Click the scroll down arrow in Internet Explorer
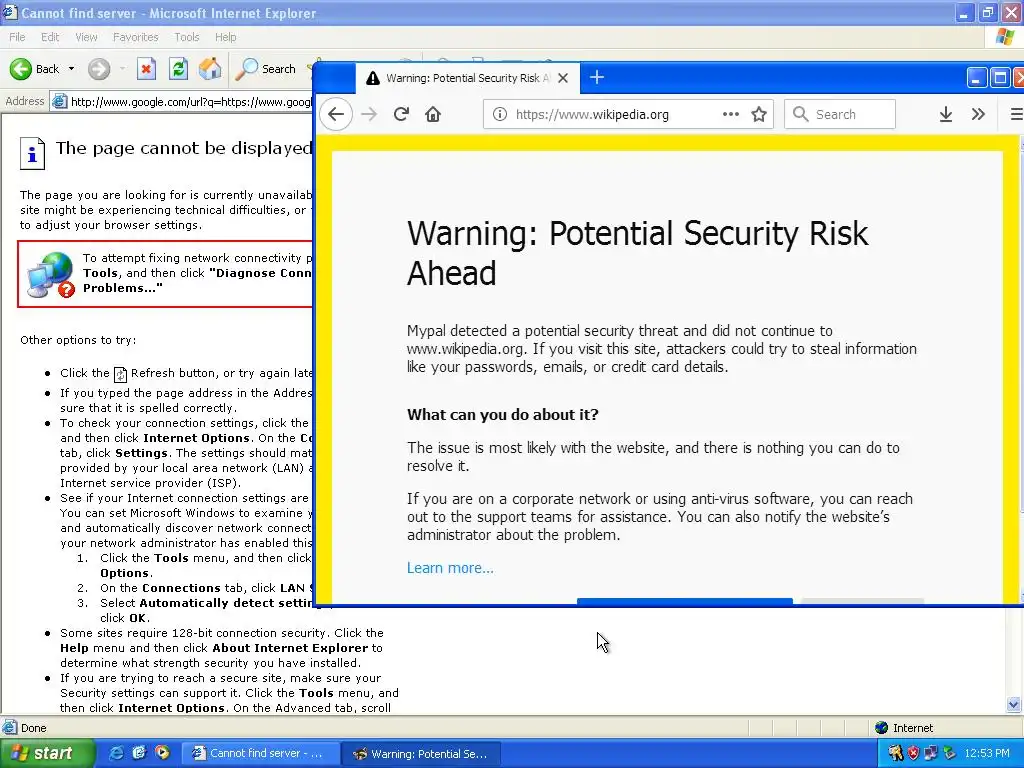The image size is (1024, 768). coord(1014,704)
